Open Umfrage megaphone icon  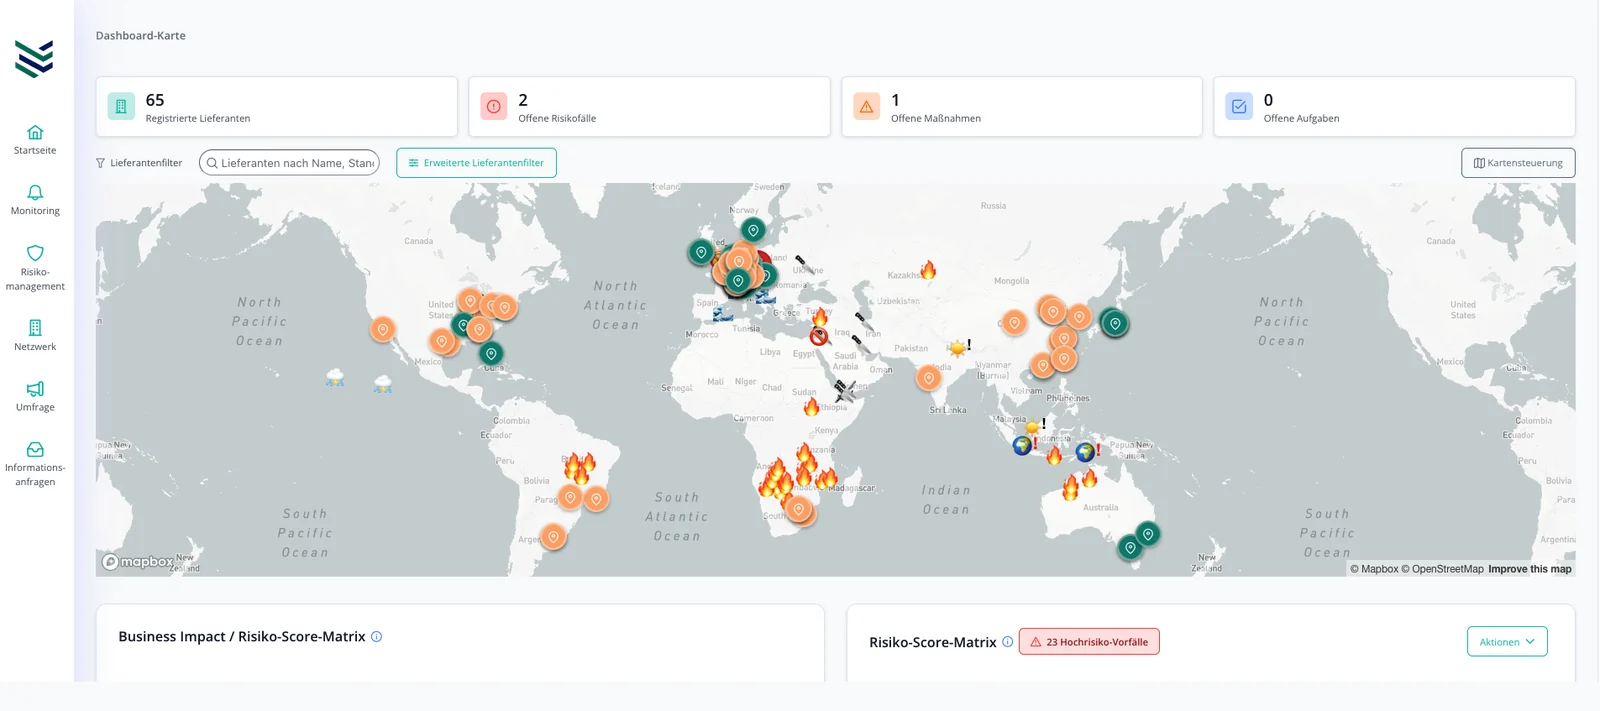[x=35, y=389]
